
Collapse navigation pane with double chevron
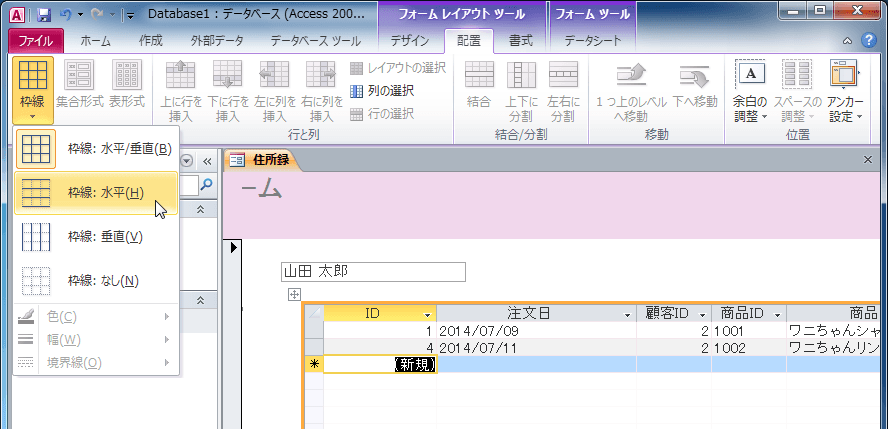207,161
